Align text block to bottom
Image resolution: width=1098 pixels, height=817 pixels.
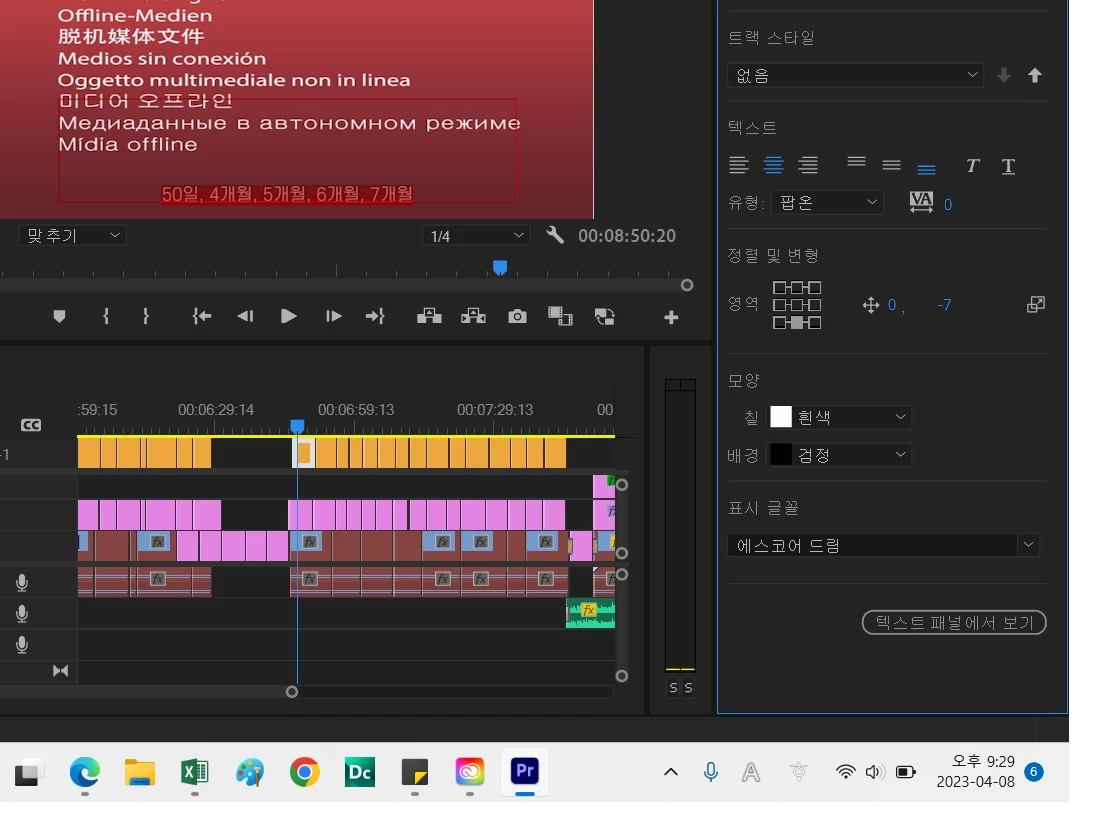[x=926, y=169]
